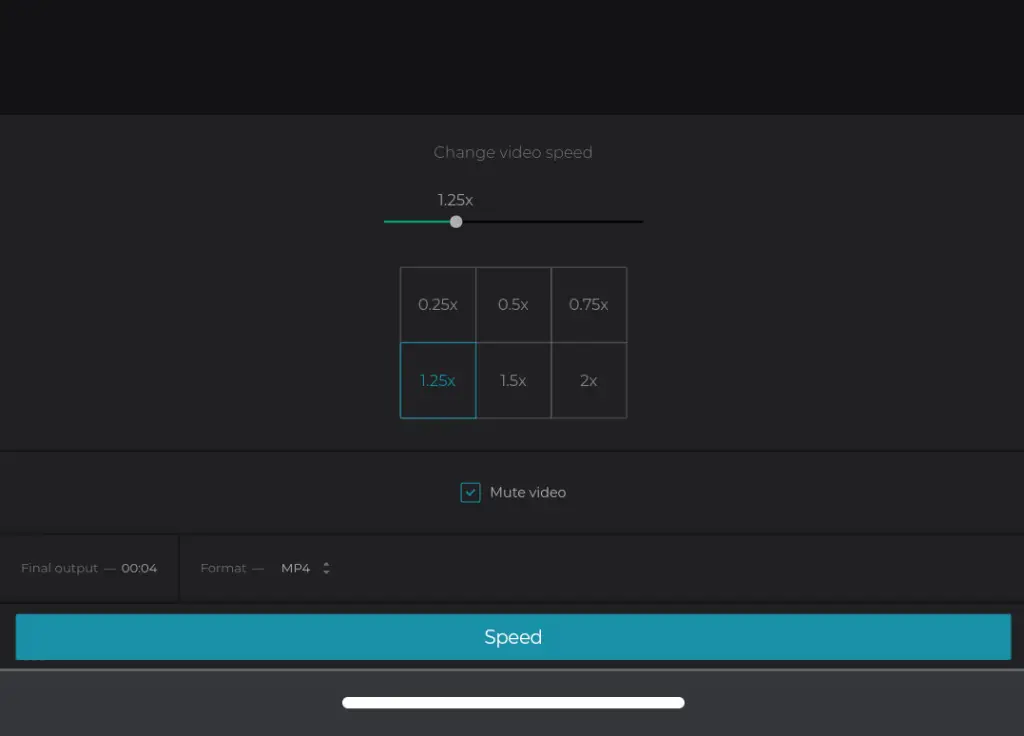Image resolution: width=1024 pixels, height=736 pixels.
Task: Click the Change video speed heading
Action: (513, 152)
